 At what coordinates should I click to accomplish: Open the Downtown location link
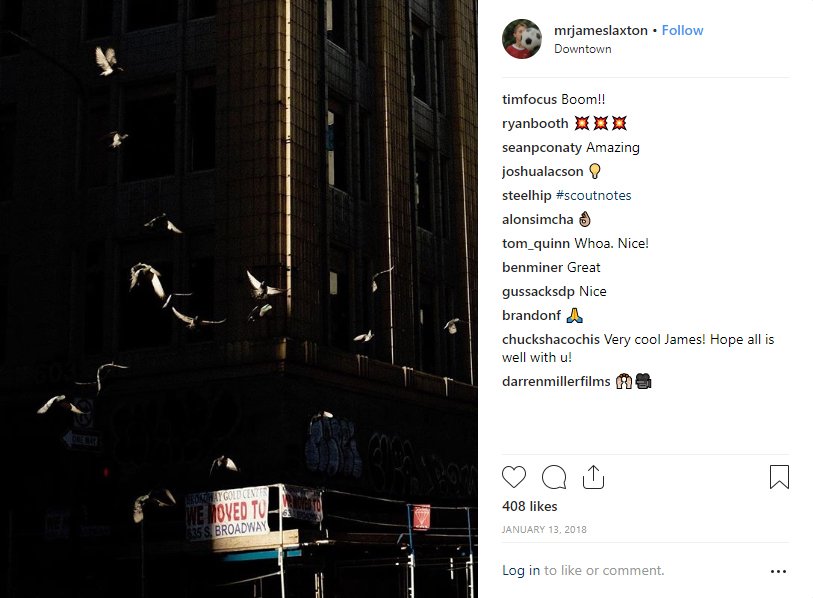582,49
